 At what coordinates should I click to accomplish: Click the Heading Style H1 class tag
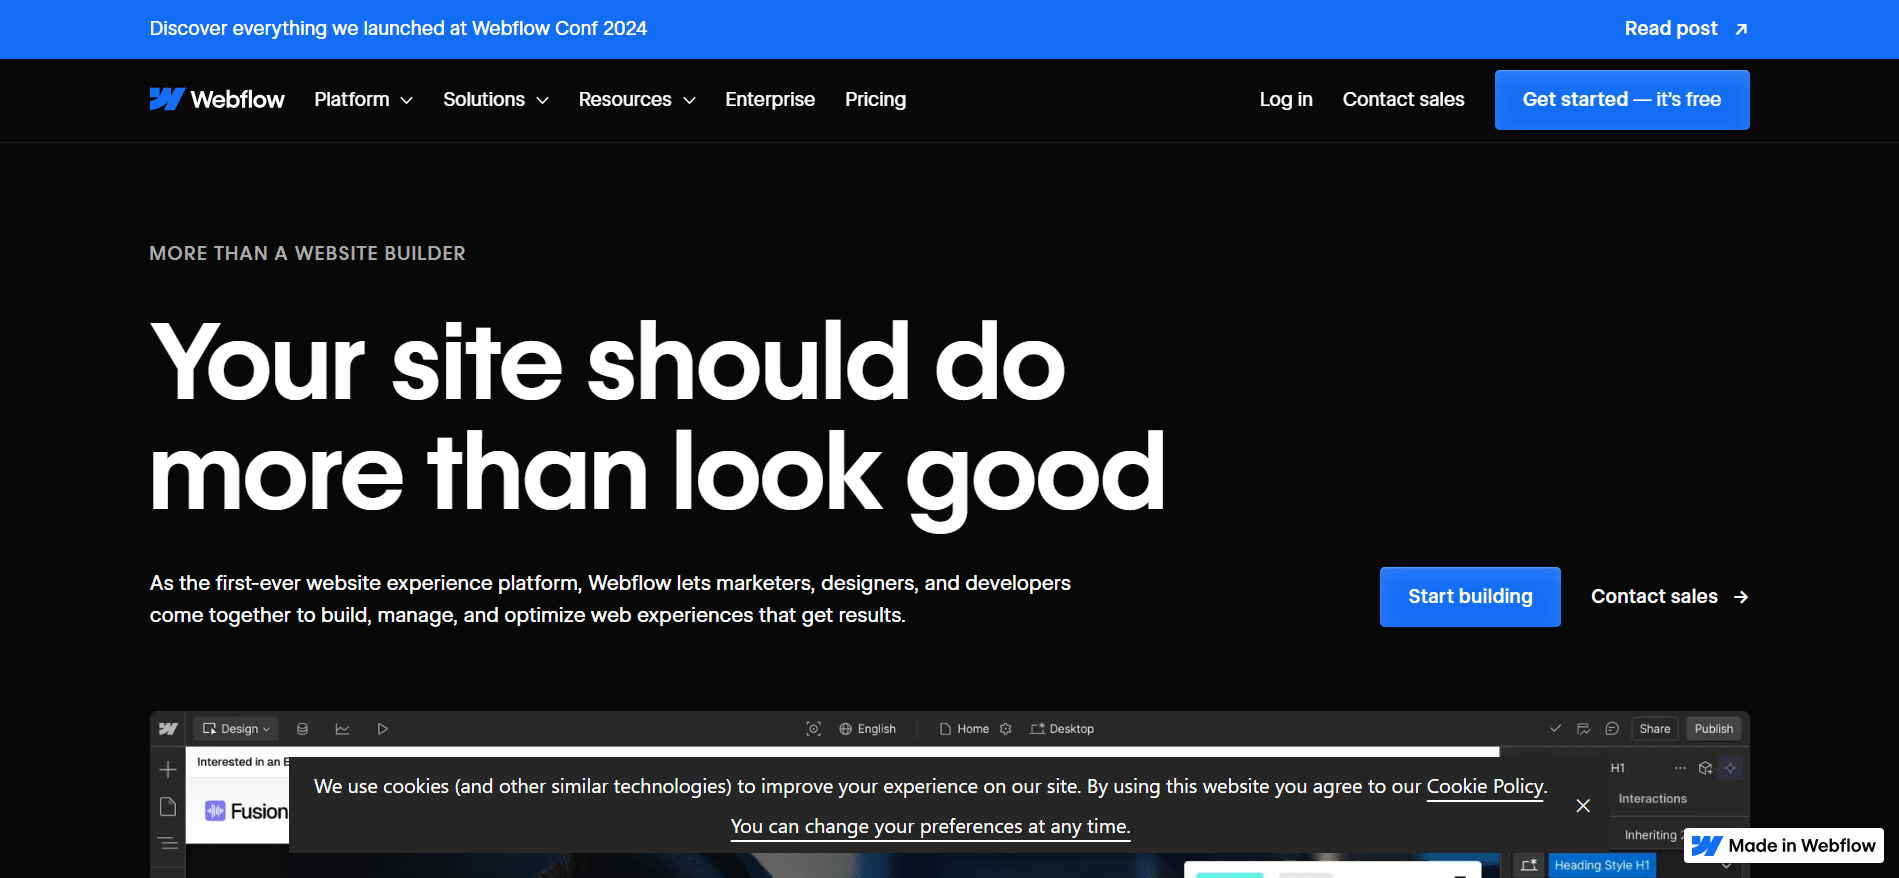coord(1602,865)
